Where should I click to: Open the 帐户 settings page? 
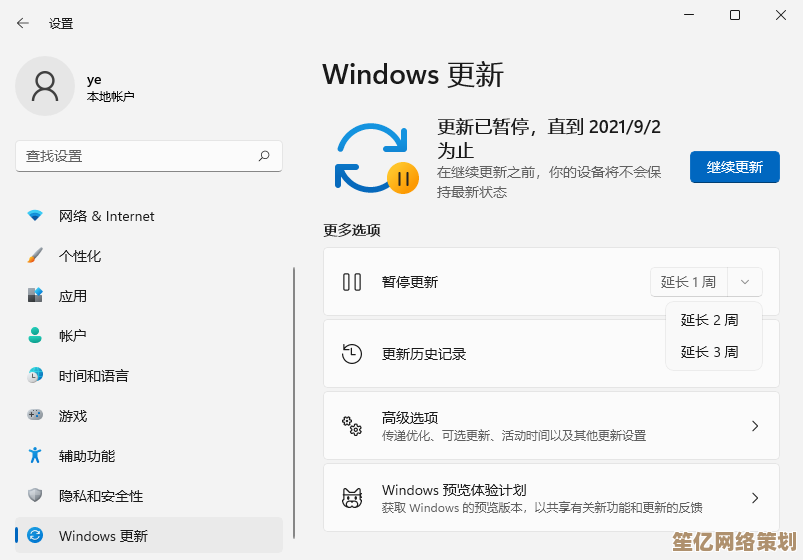point(149,336)
